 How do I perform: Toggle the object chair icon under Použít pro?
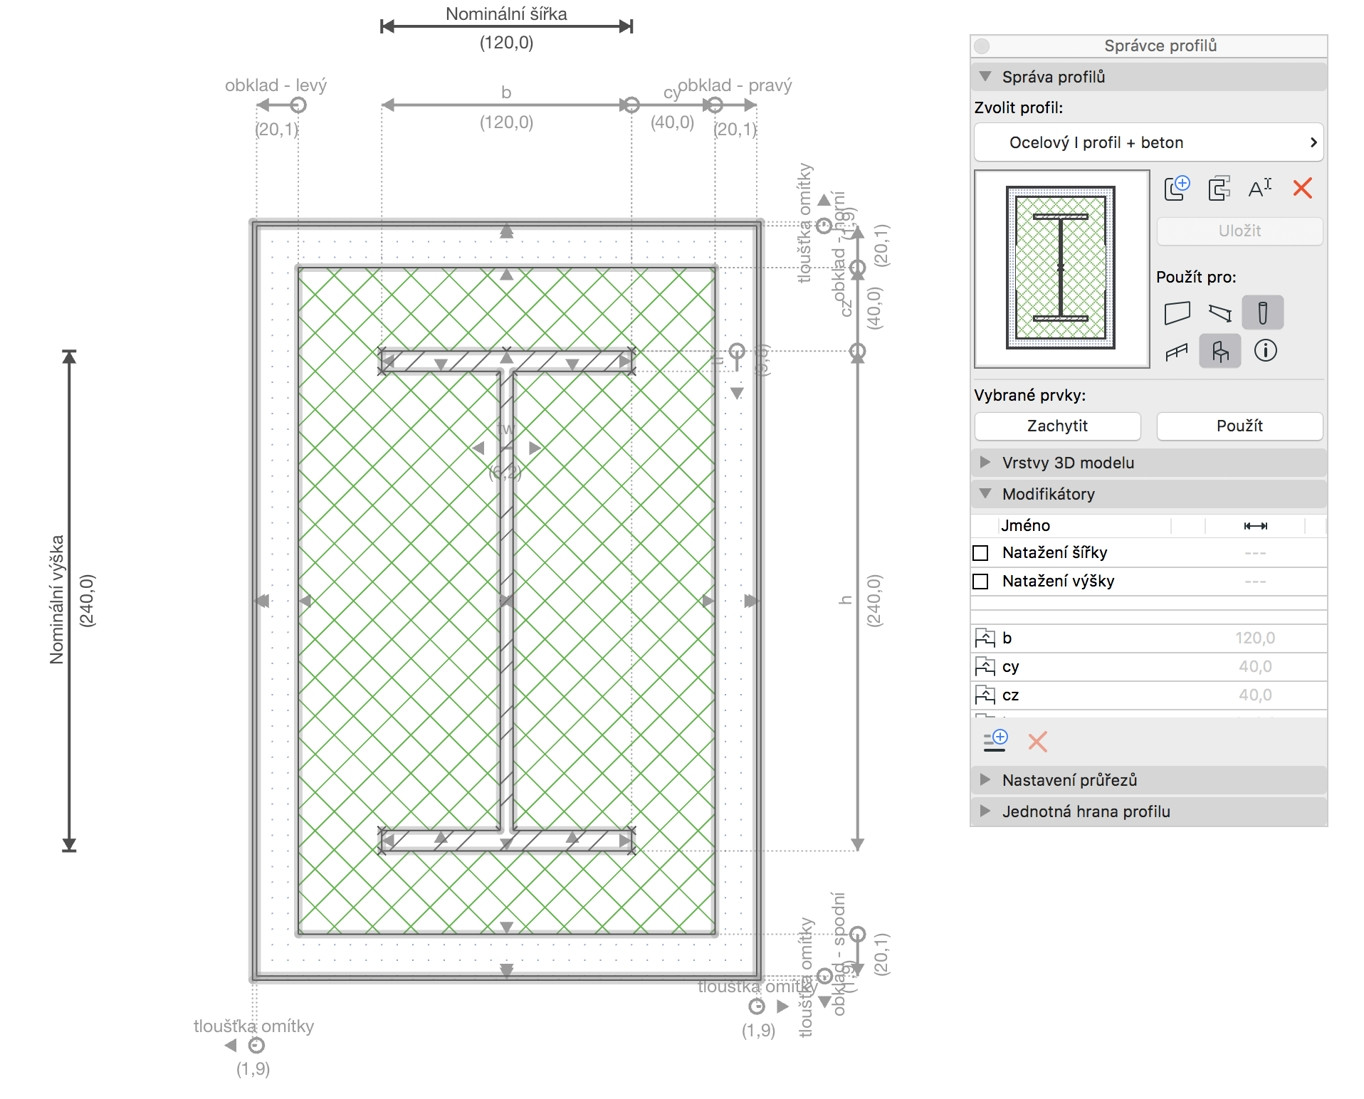[x=1220, y=351]
